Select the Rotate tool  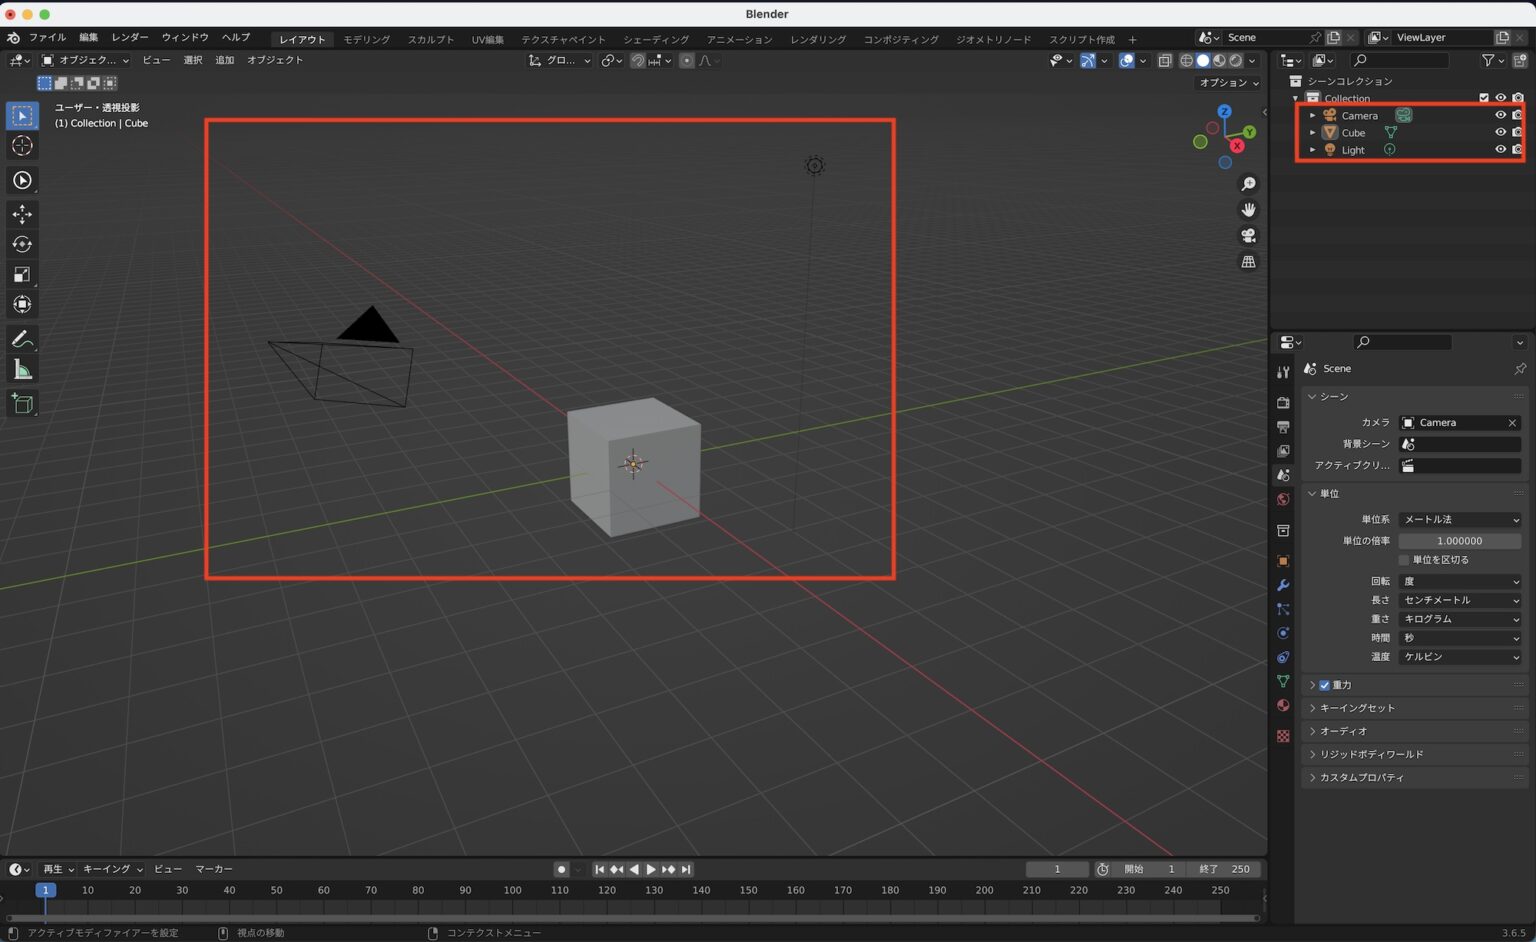(22, 244)
